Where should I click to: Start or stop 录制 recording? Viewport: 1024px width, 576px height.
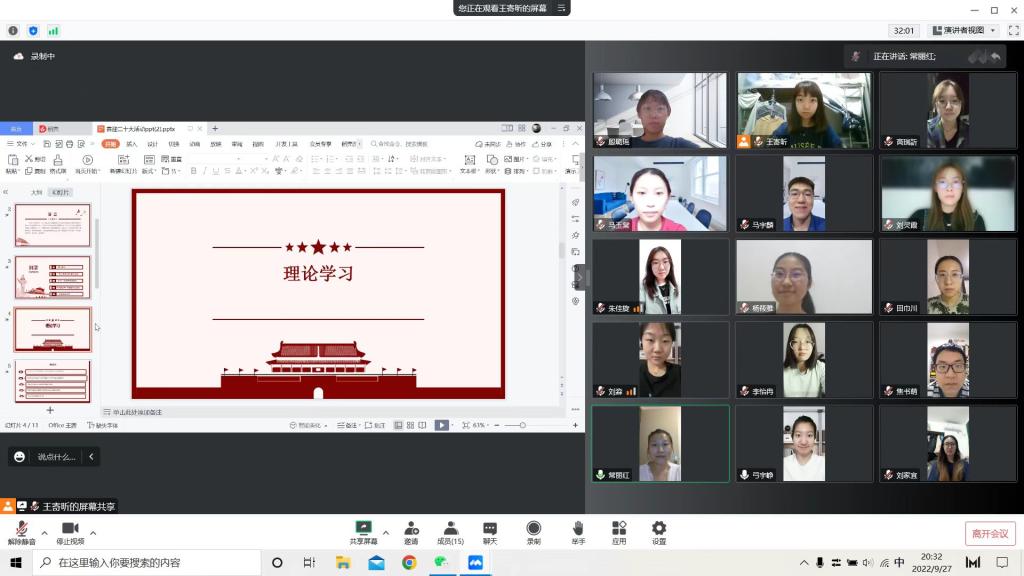click(x=533, y=532)
